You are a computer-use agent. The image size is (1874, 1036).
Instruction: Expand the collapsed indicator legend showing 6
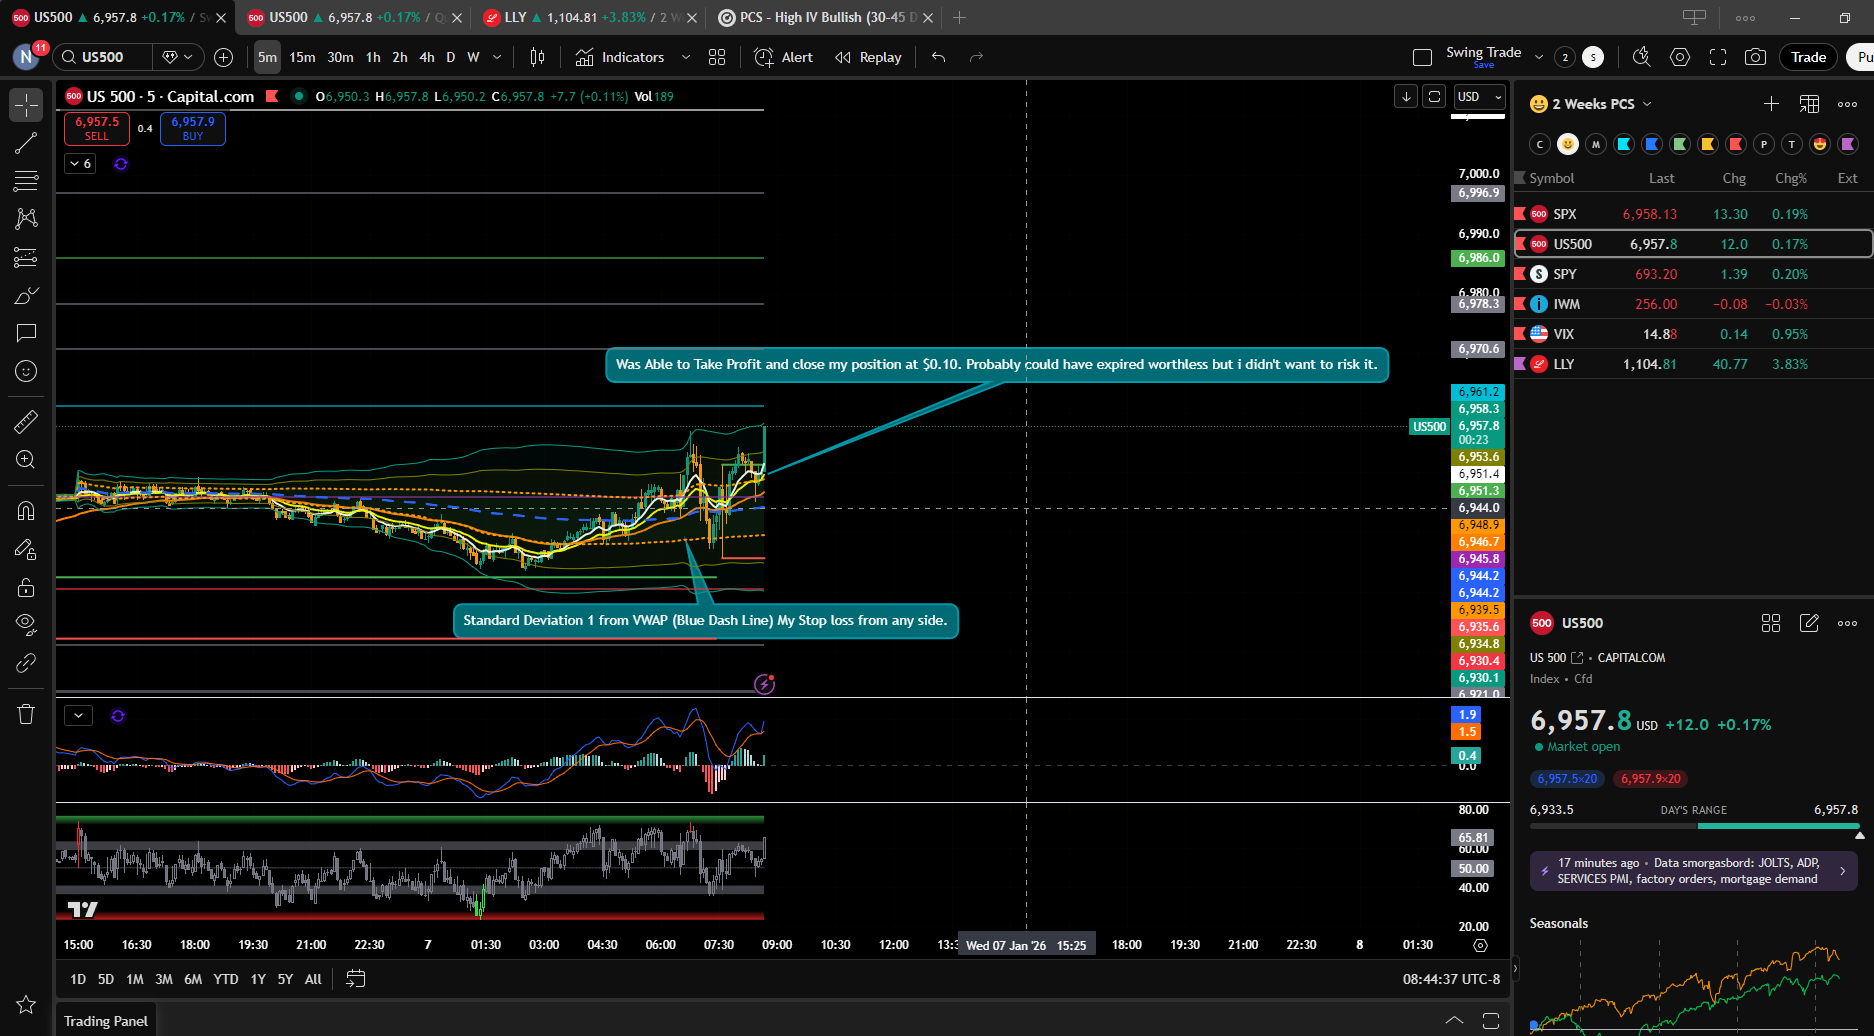coord(80,163)
